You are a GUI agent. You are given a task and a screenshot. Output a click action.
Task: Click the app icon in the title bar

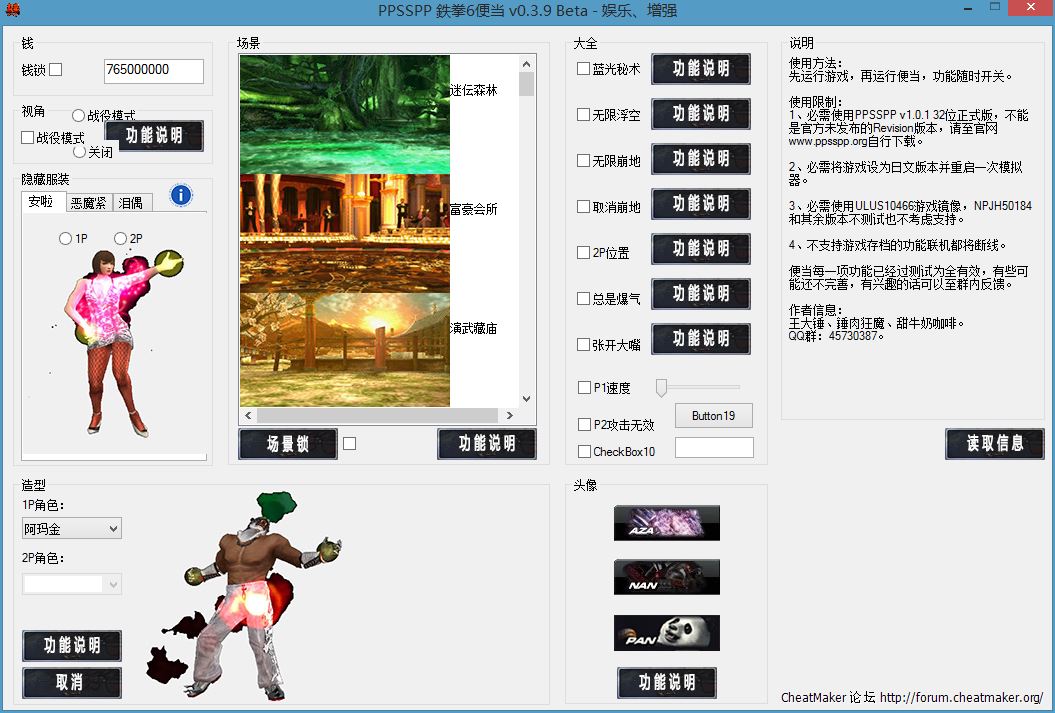pyautogui.click(x=13, y=10)
